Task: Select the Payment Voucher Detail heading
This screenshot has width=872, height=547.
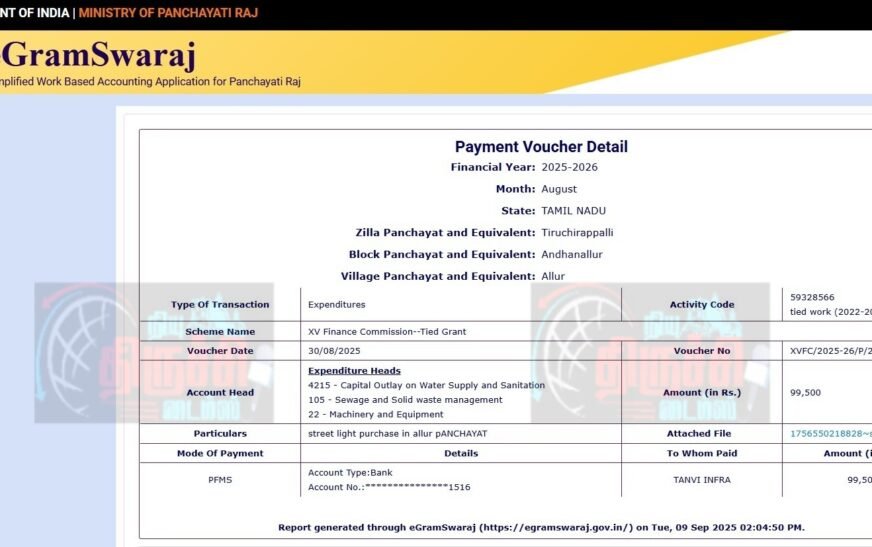Action: point(541,147)
